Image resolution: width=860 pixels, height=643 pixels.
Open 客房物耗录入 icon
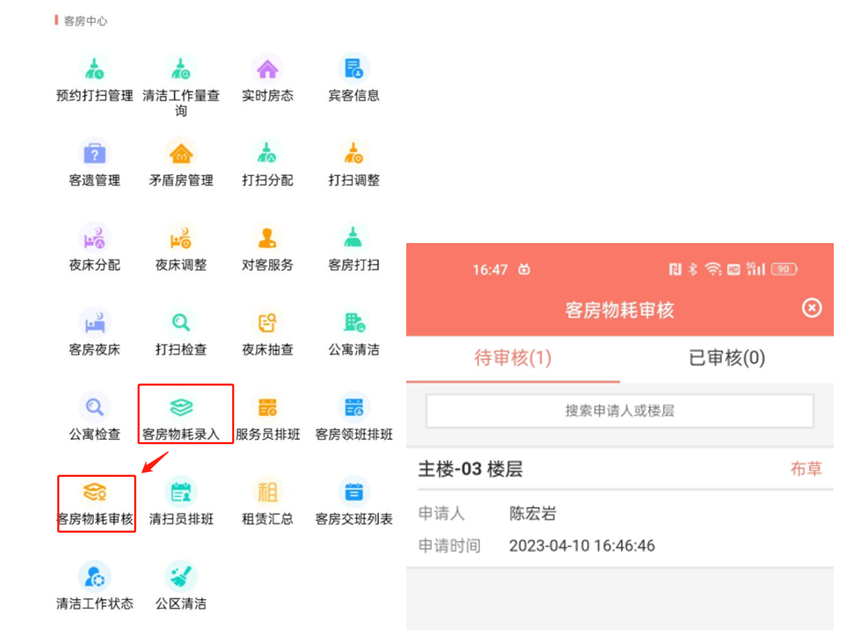pos(181,408)
